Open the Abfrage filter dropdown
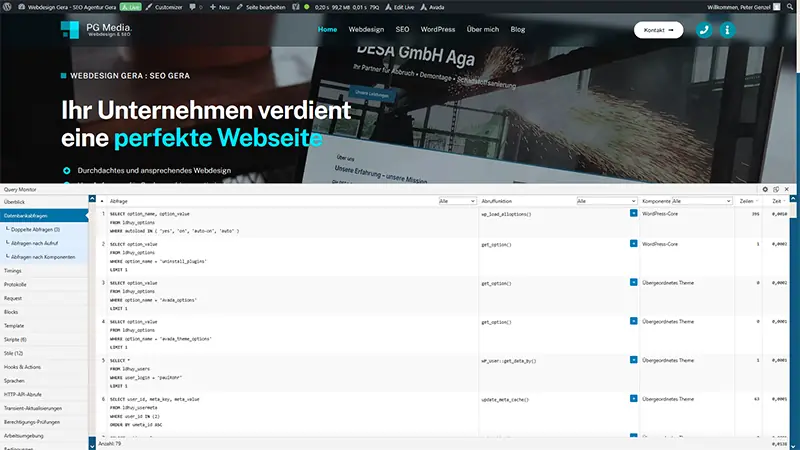The image size is (800, 450). pos(457,201)
